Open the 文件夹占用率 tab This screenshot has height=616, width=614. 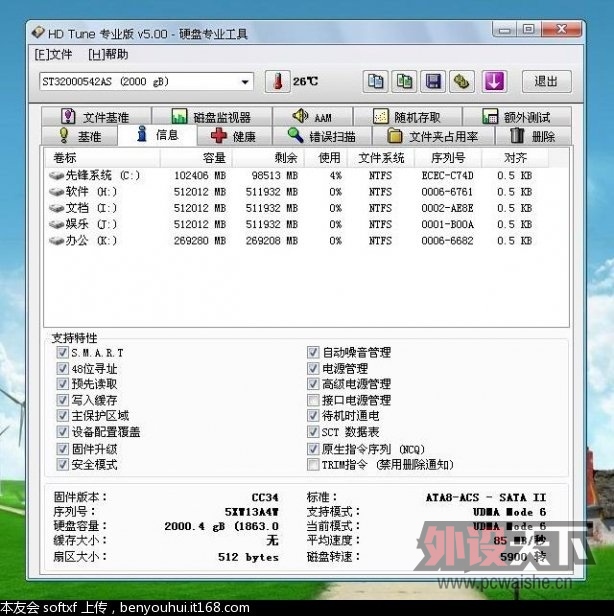(x=433, y=136)
